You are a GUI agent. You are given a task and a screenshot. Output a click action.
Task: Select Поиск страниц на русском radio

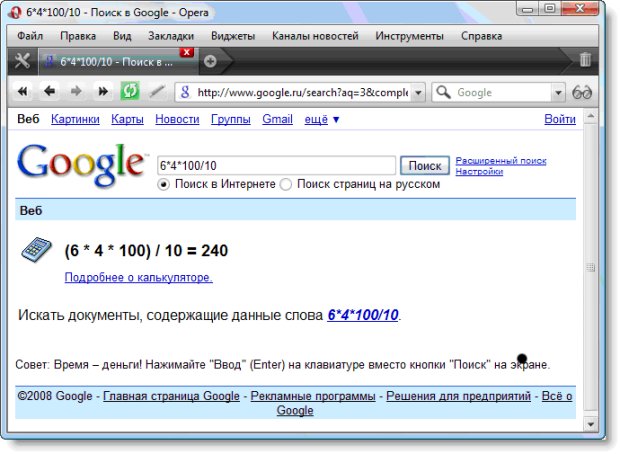(285, 184)
